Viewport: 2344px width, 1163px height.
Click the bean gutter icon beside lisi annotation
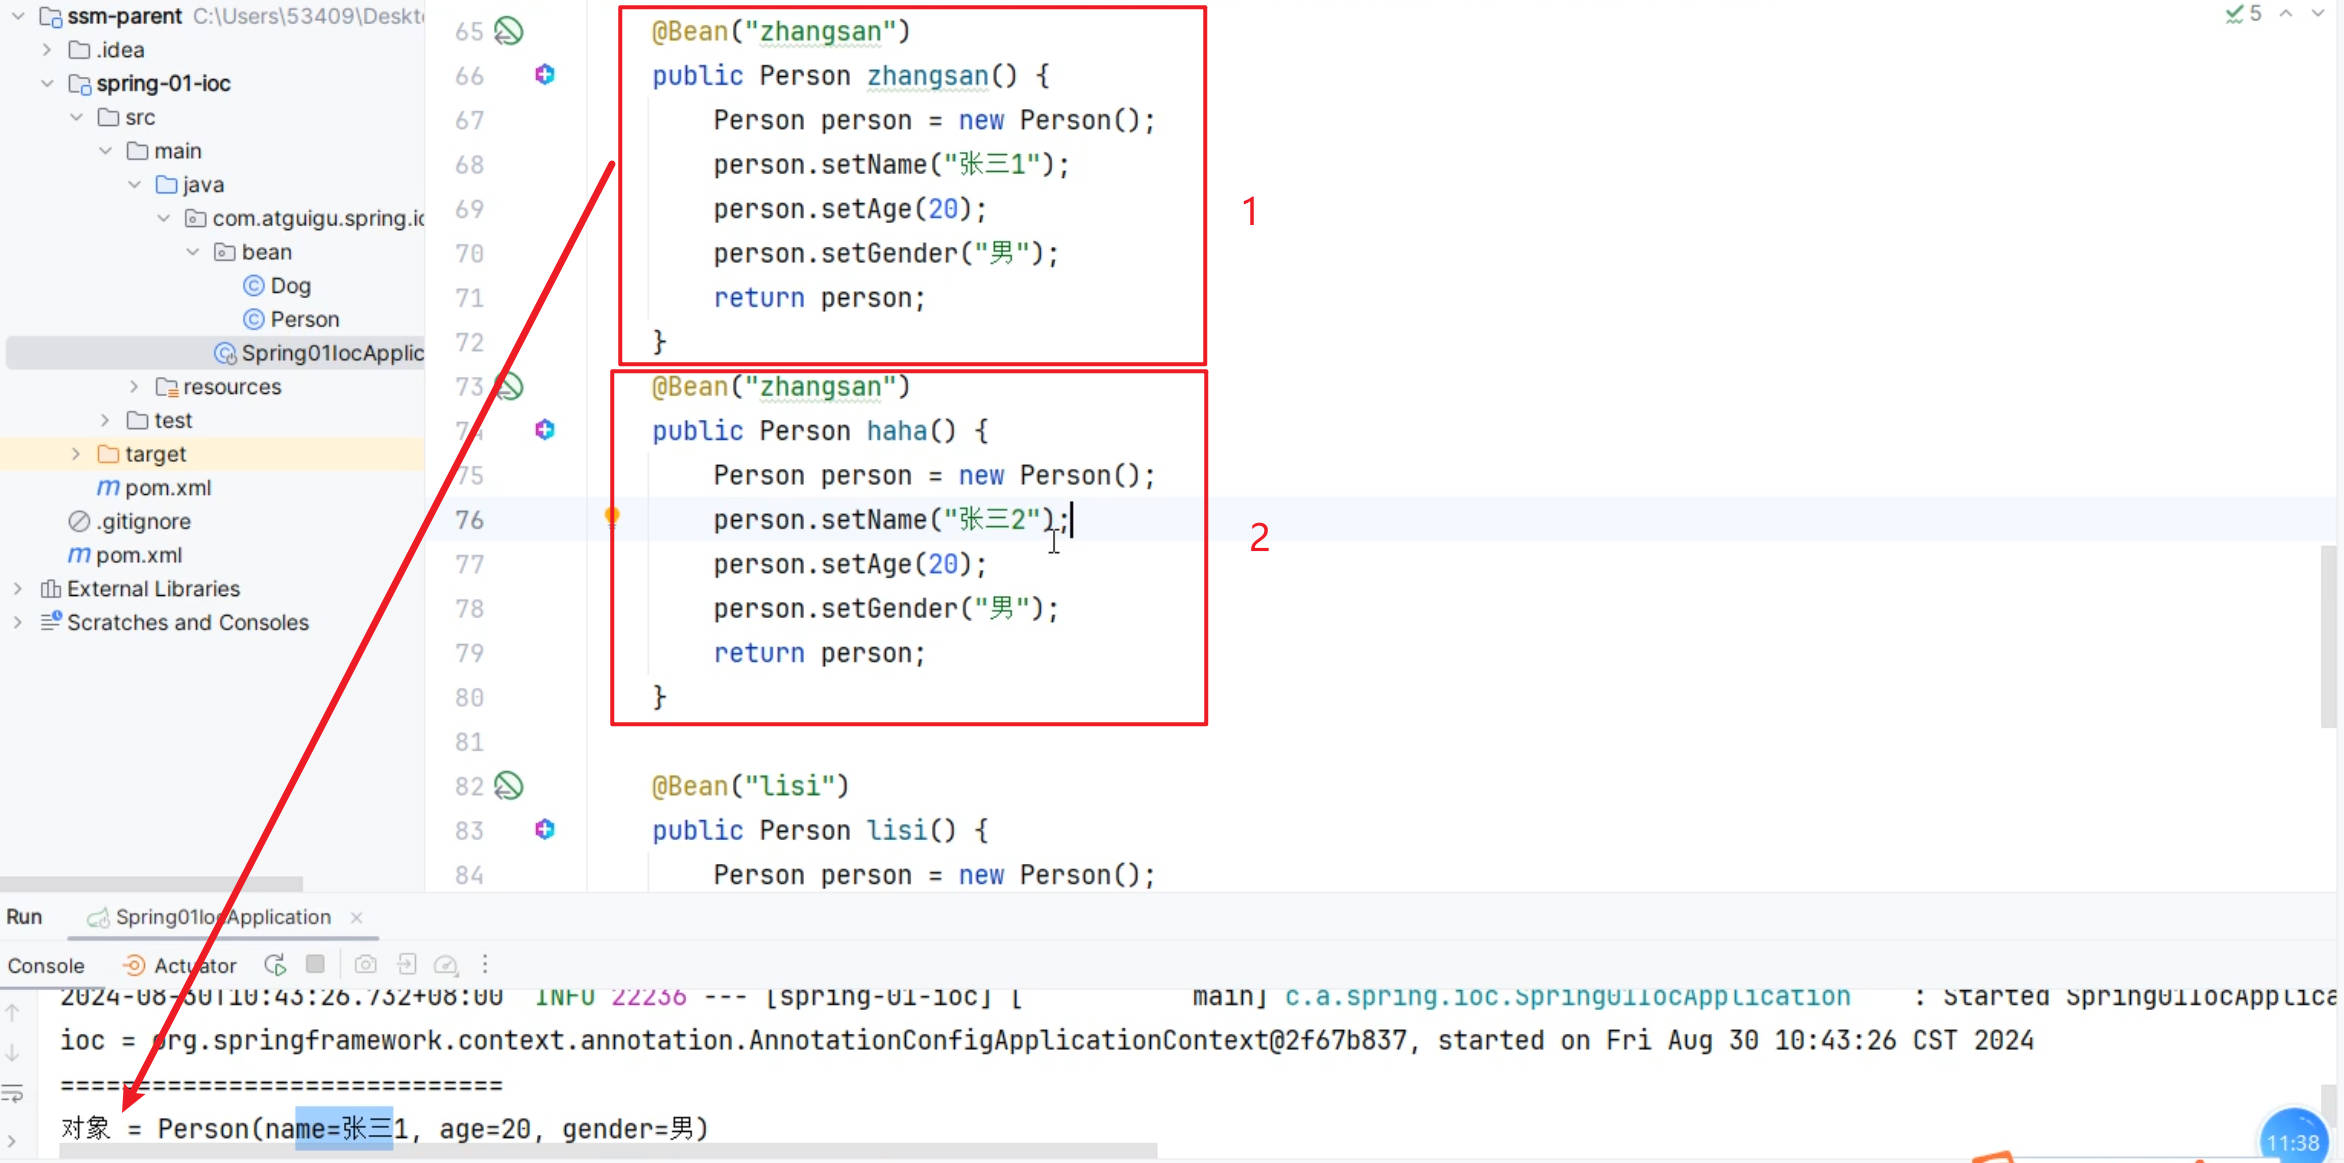[509, 786]
